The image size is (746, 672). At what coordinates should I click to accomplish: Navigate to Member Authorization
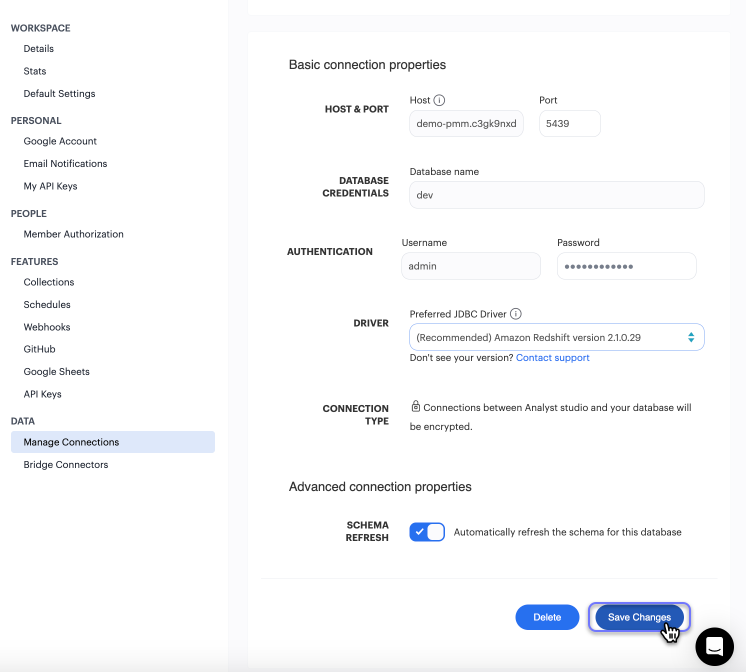coord(74,234)
